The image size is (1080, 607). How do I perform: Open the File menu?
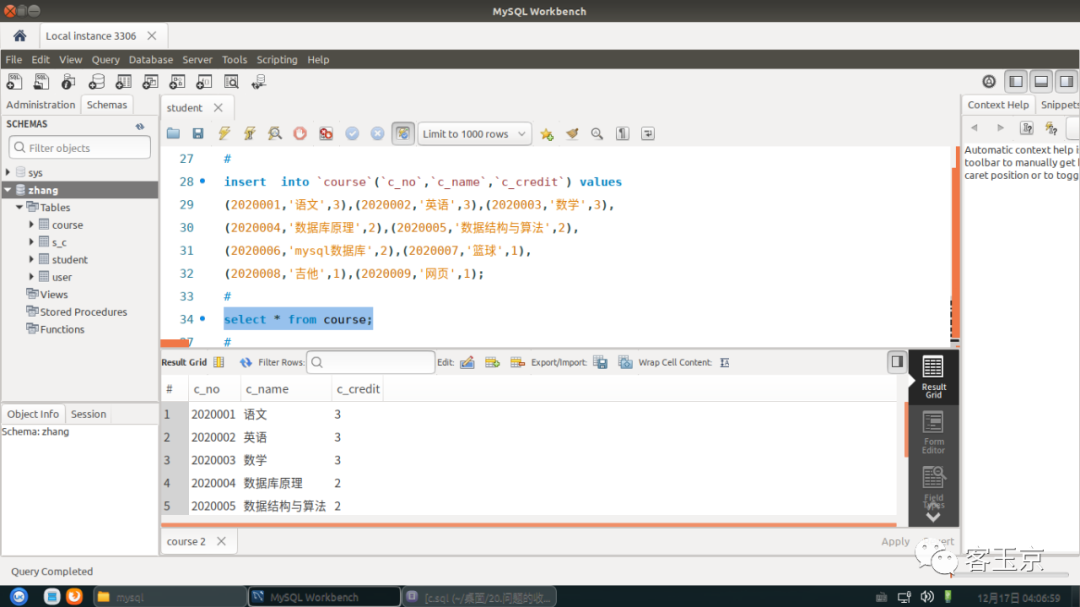(14, 60)
